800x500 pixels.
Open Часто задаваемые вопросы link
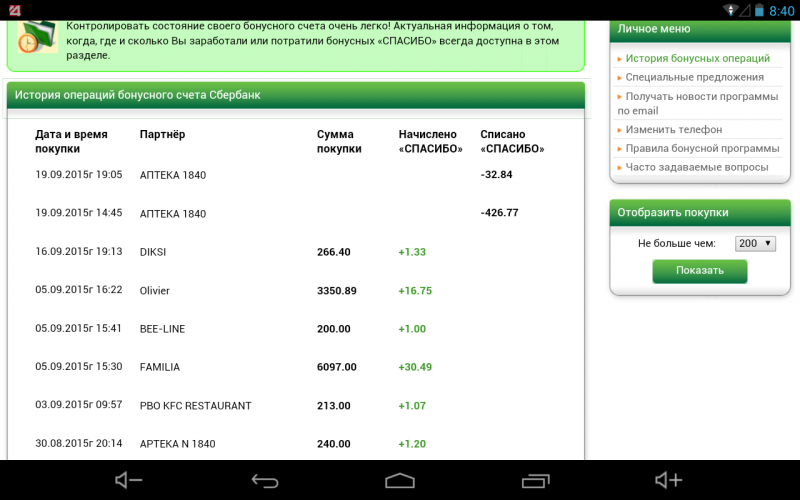click(696, 167)
